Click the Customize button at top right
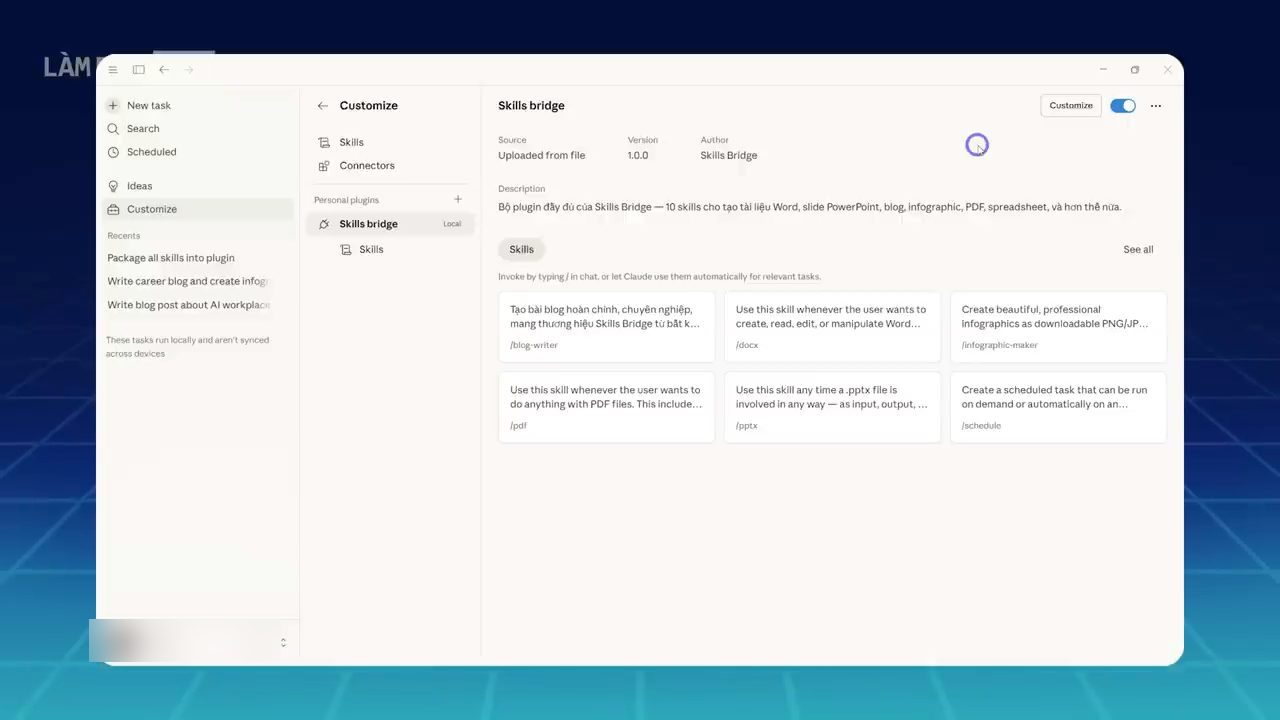Screen dimensions: 1280x720 (x=1071, y=105)
